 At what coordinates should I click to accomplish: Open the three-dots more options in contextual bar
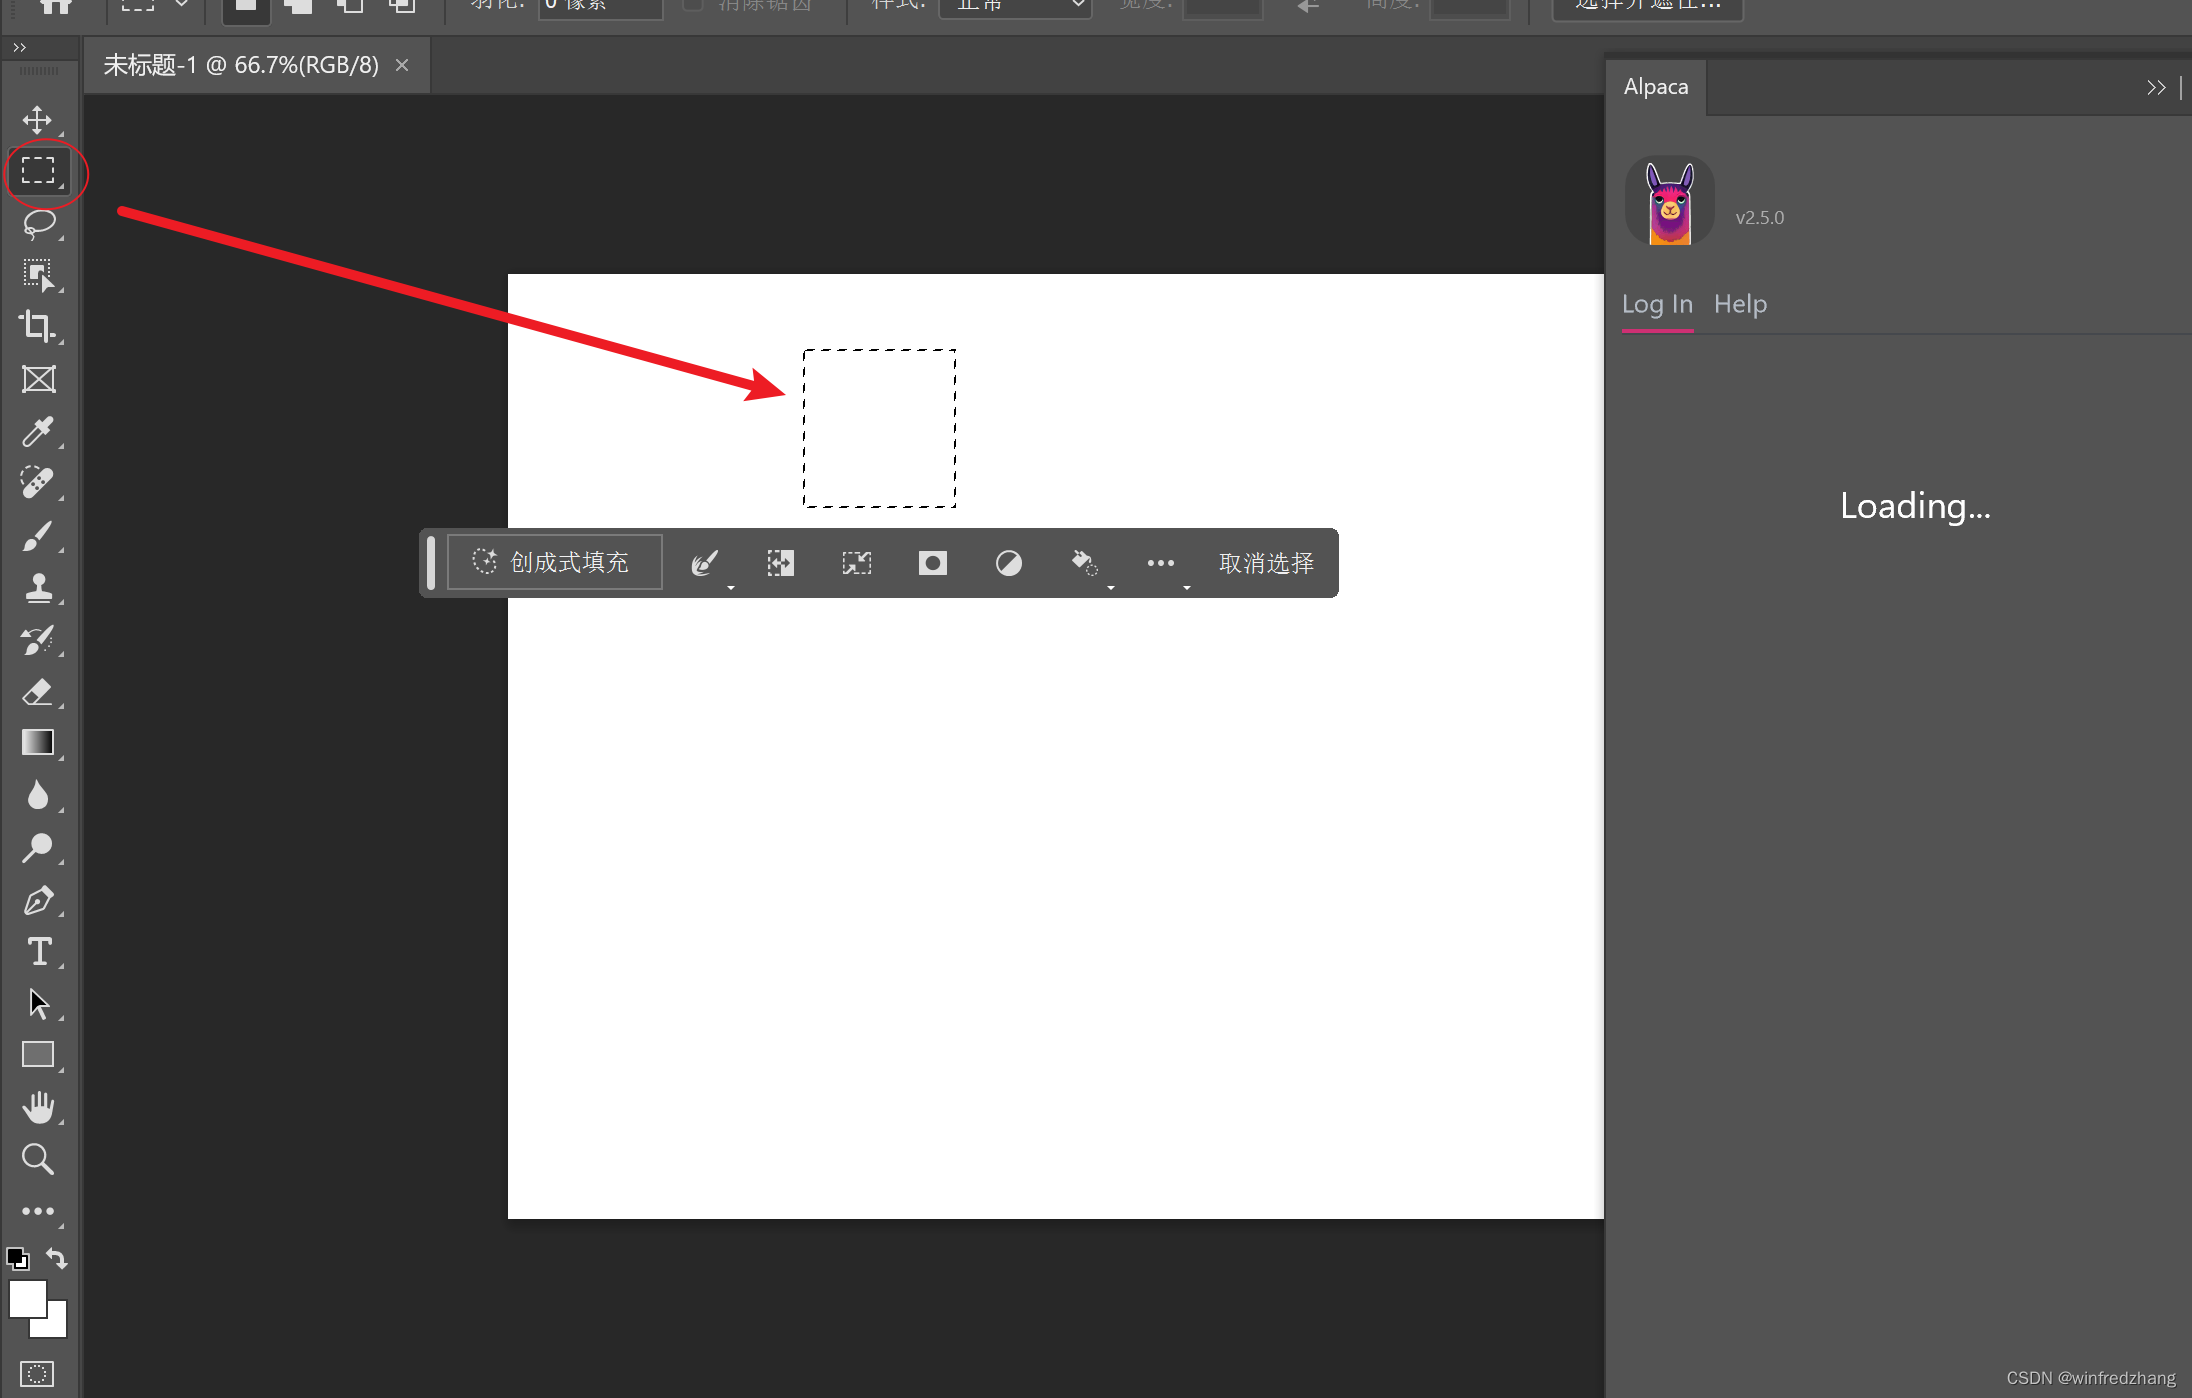click(1160, 563)
